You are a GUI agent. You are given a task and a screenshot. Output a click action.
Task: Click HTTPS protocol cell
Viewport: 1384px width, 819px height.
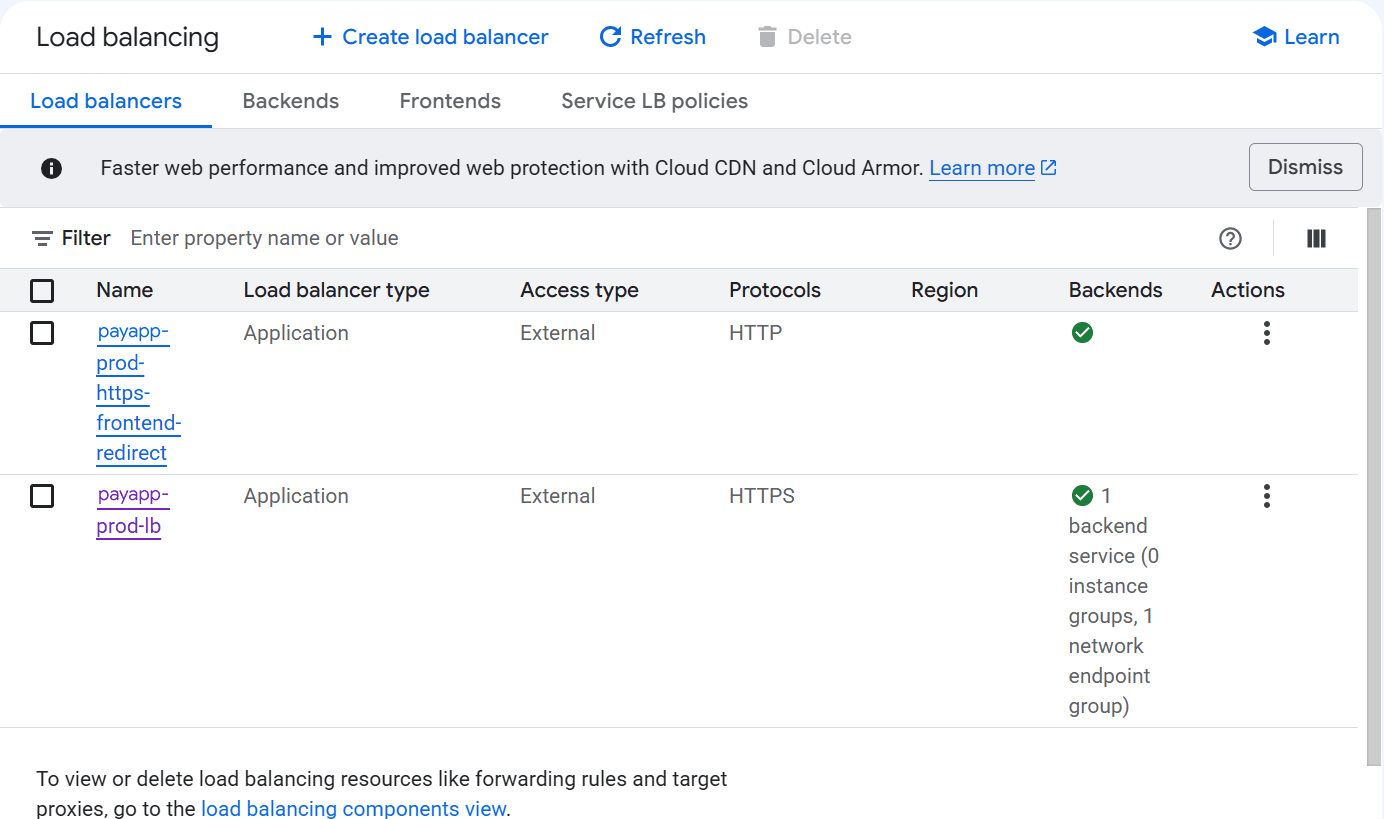[x=762, y=496]
